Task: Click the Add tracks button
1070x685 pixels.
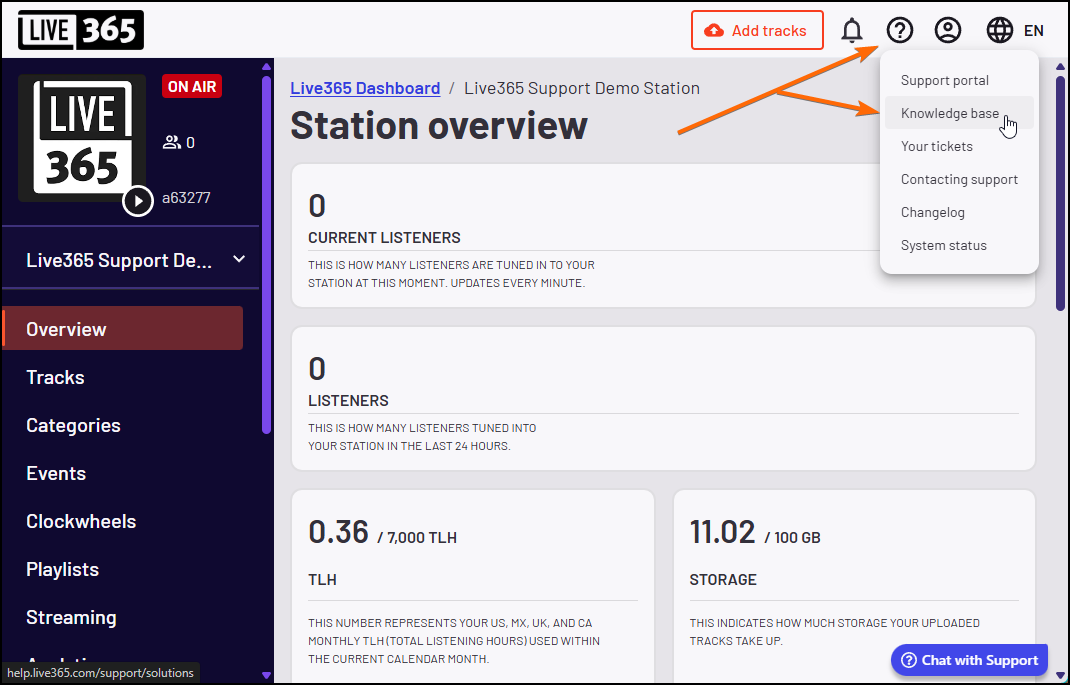Action: [757, 30]
